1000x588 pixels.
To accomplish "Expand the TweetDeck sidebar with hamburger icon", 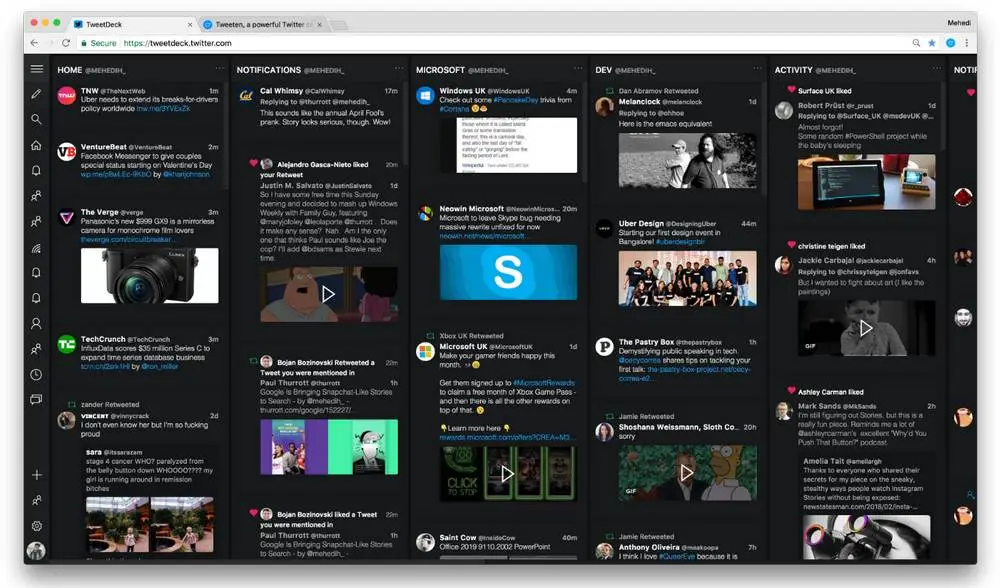I will click(37, 69).
